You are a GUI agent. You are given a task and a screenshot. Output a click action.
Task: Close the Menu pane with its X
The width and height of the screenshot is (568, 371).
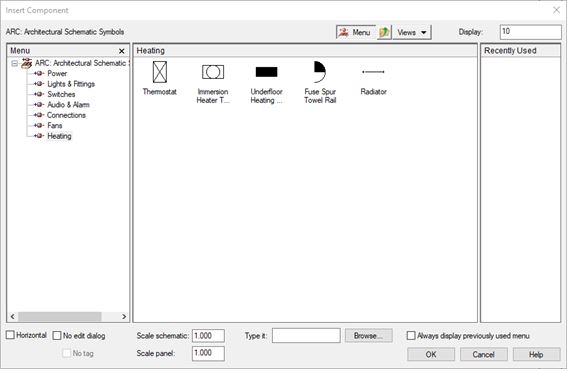pyautogui.click(x=122, y=51)
